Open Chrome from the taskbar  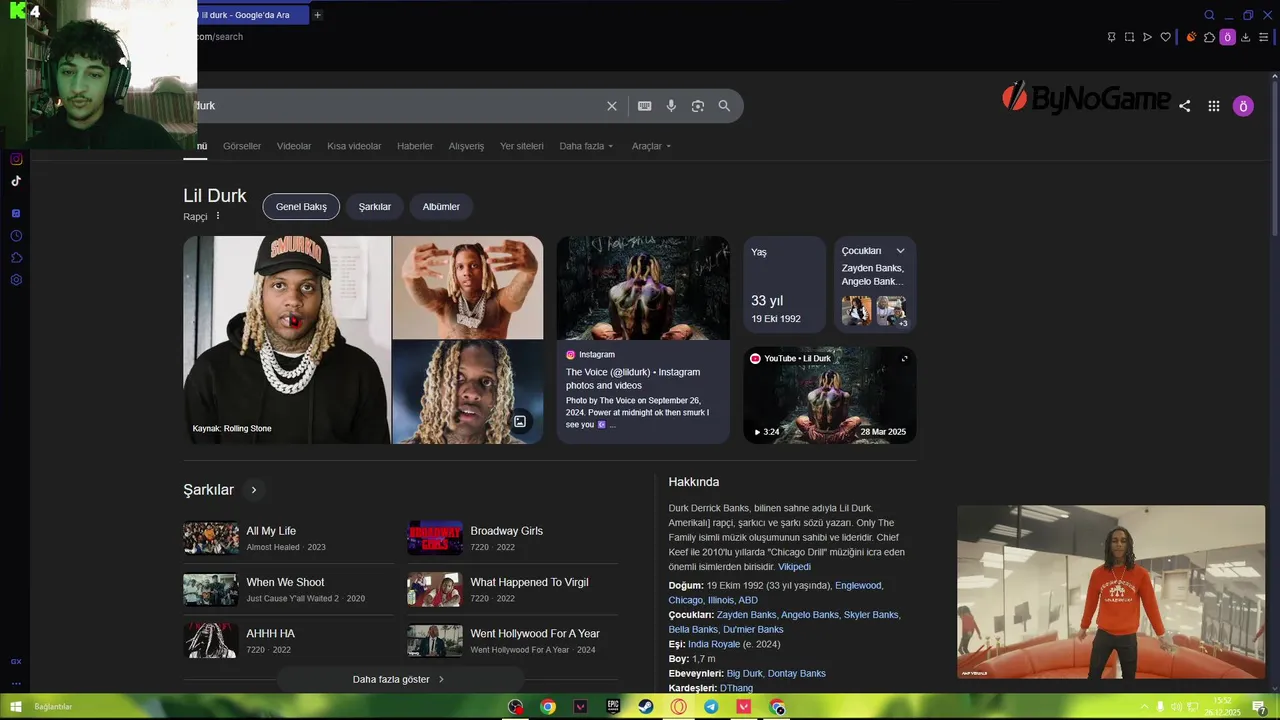(x=548, y=707)
